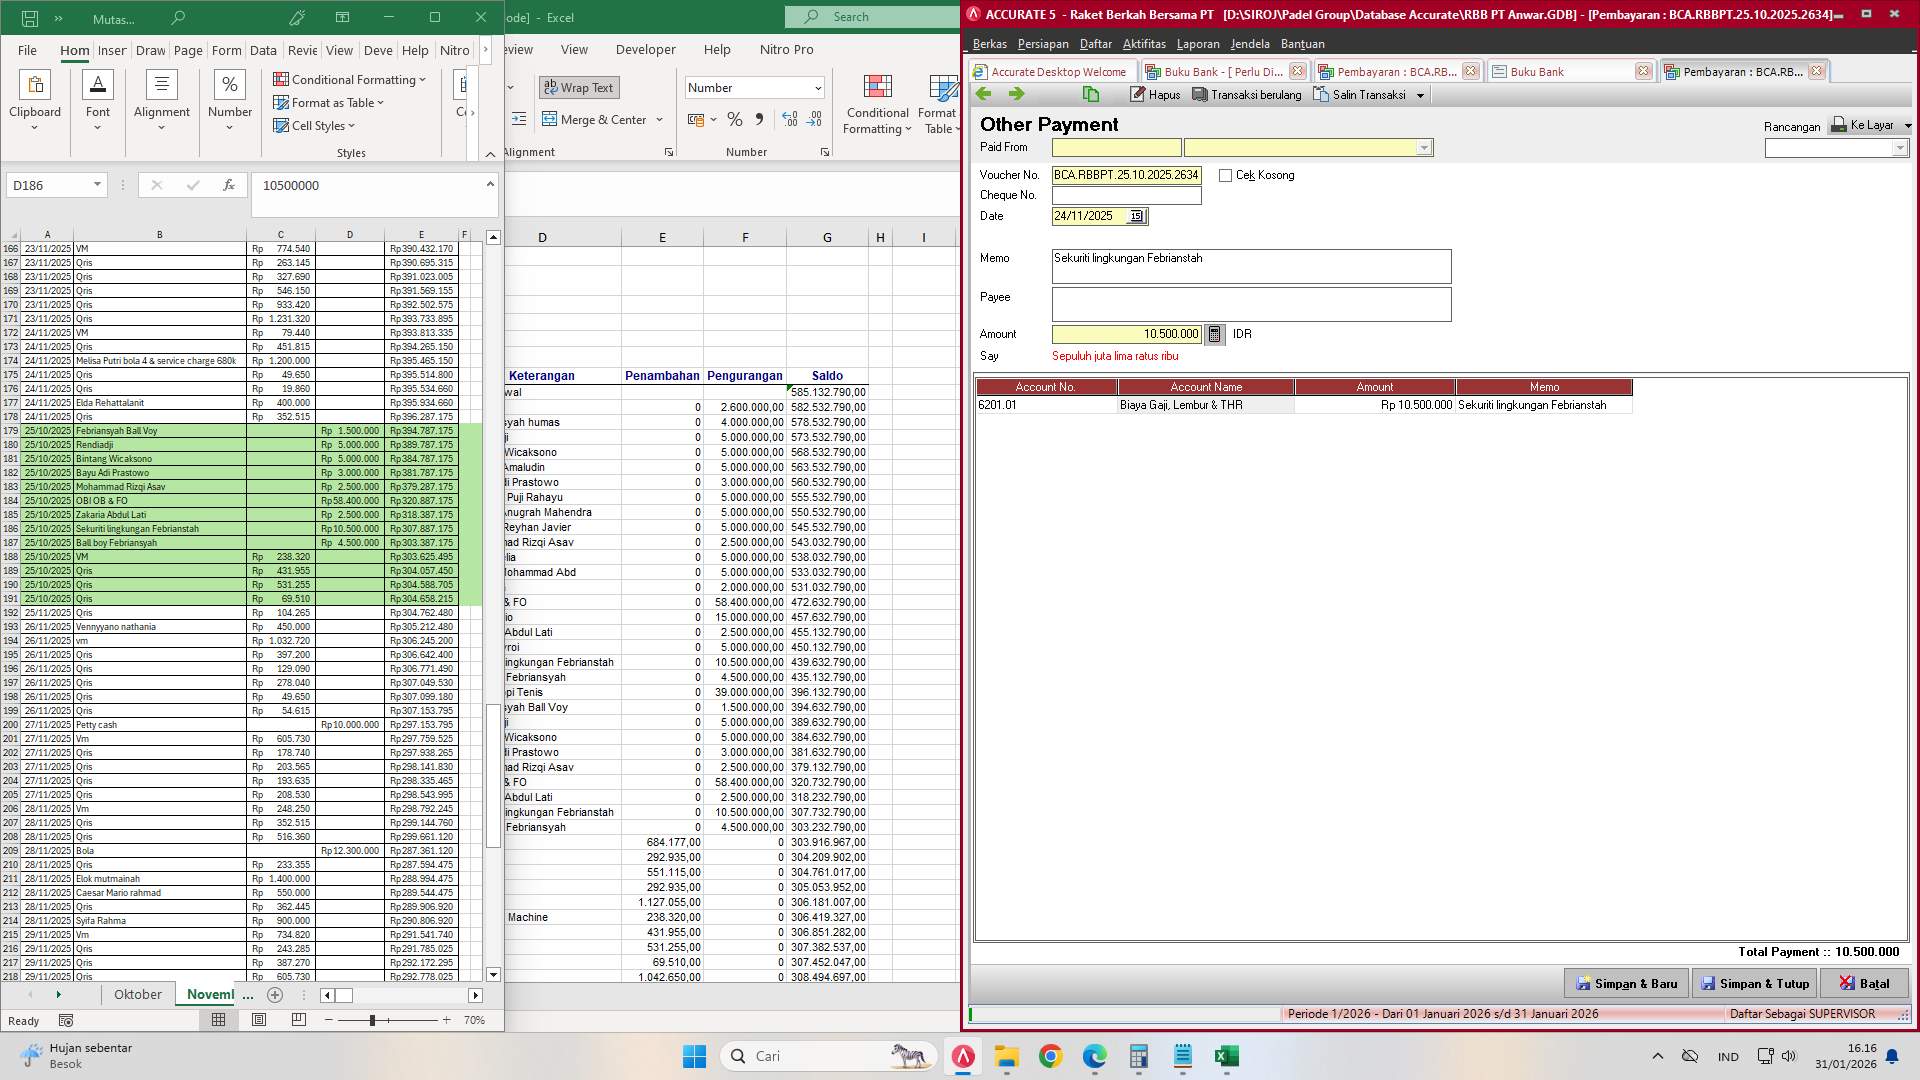Click the back navigation arrow in Accurate
This screenshot has height=1080, width=1920.
984,94
